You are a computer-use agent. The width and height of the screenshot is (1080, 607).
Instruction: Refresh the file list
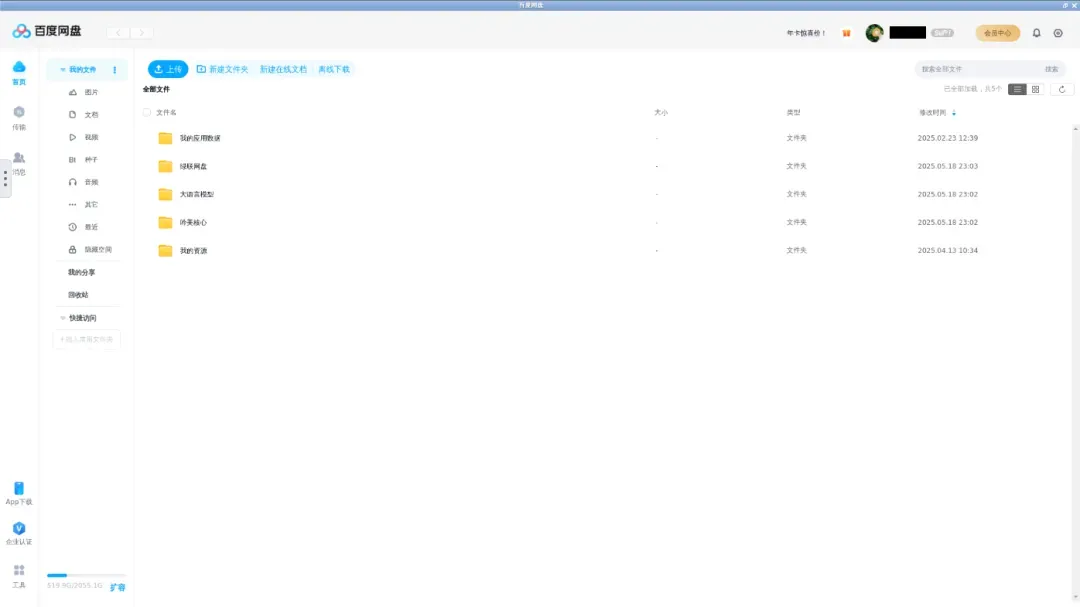click(x=1062, y=90)
